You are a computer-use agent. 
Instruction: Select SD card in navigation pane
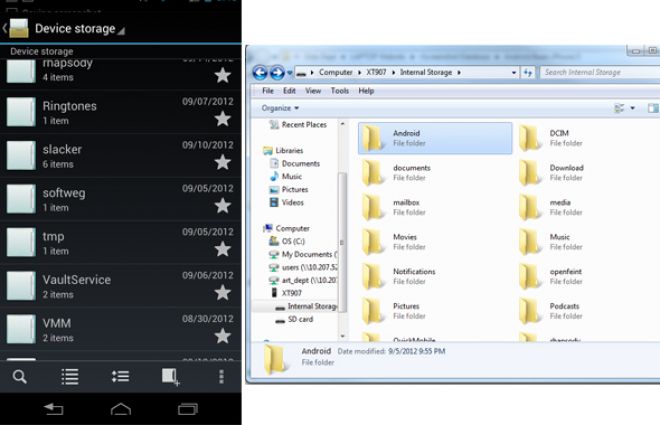click(301, 320)
